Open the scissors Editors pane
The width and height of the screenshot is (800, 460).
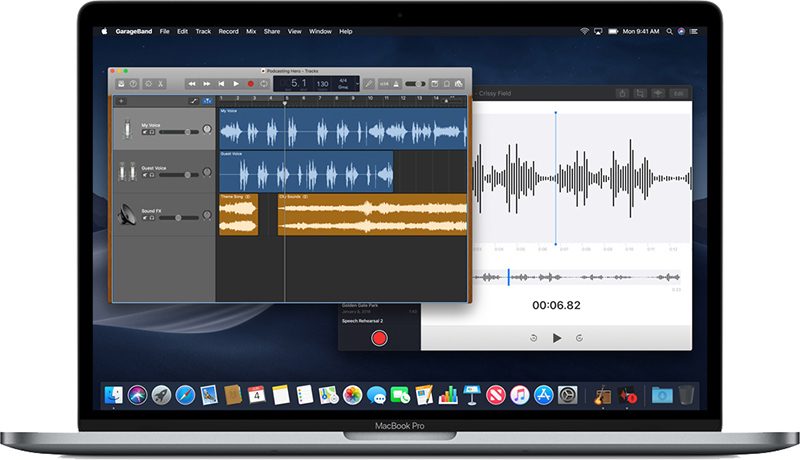[161, 84]
